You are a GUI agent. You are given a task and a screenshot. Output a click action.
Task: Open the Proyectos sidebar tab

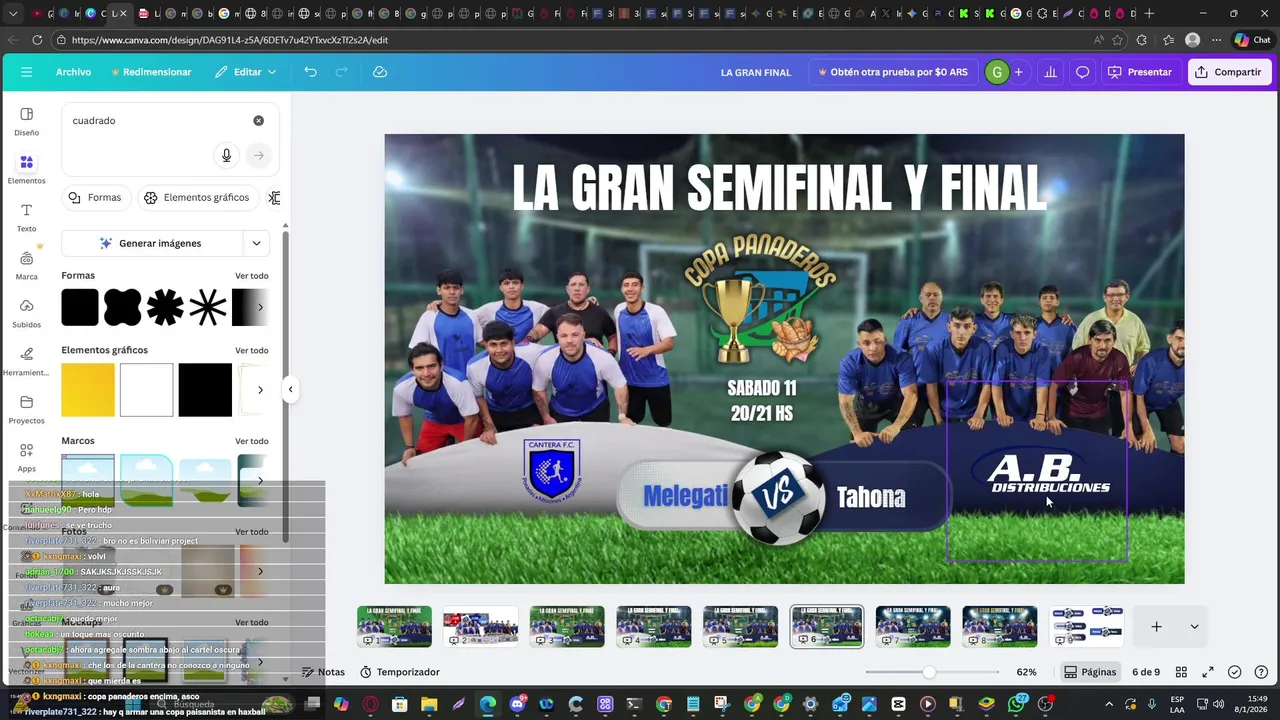(27, 409)
